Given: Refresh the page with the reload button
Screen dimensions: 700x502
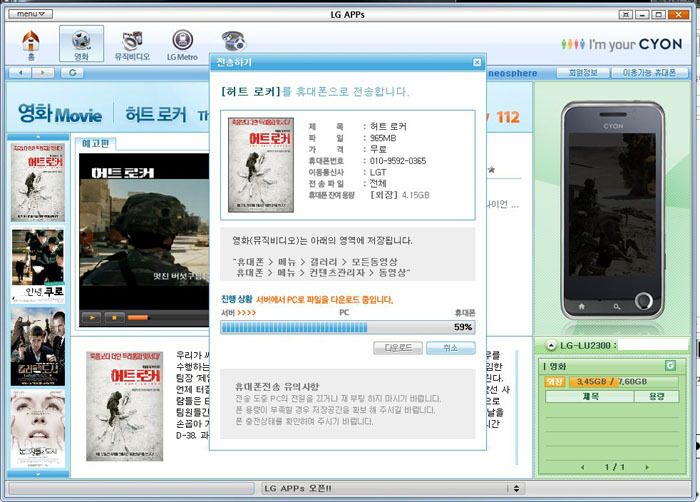Looking at the screenshot, I should tap(72, 72).
